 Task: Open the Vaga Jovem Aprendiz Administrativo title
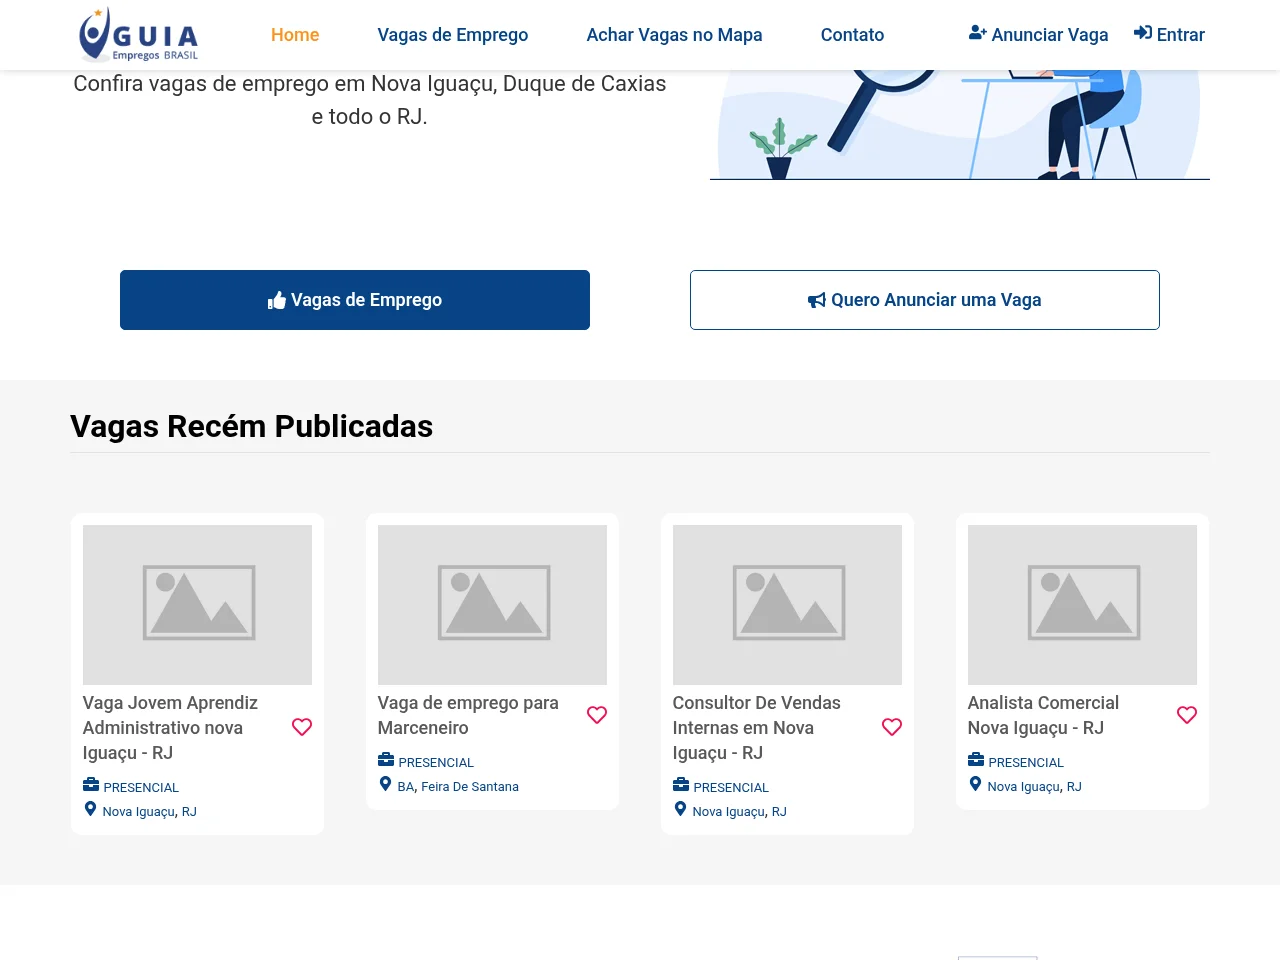coord(170,728)
